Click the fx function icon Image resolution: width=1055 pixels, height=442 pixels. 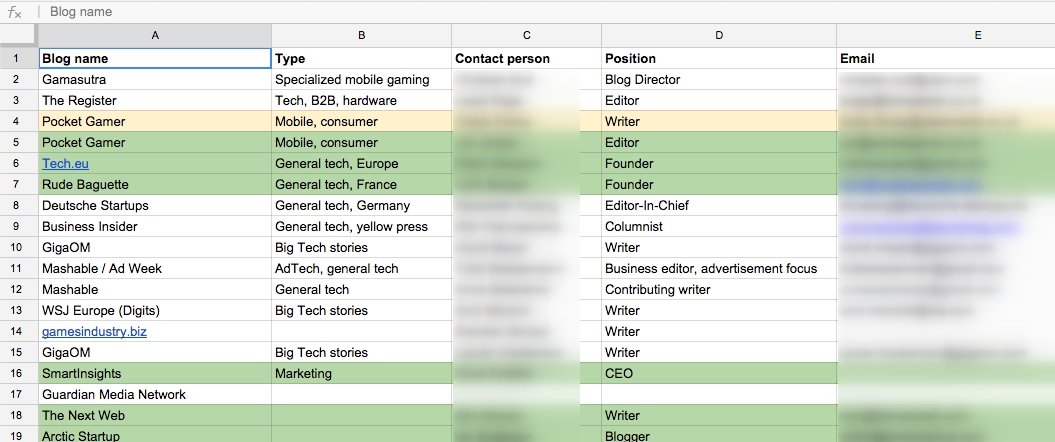tap(14, 12)
